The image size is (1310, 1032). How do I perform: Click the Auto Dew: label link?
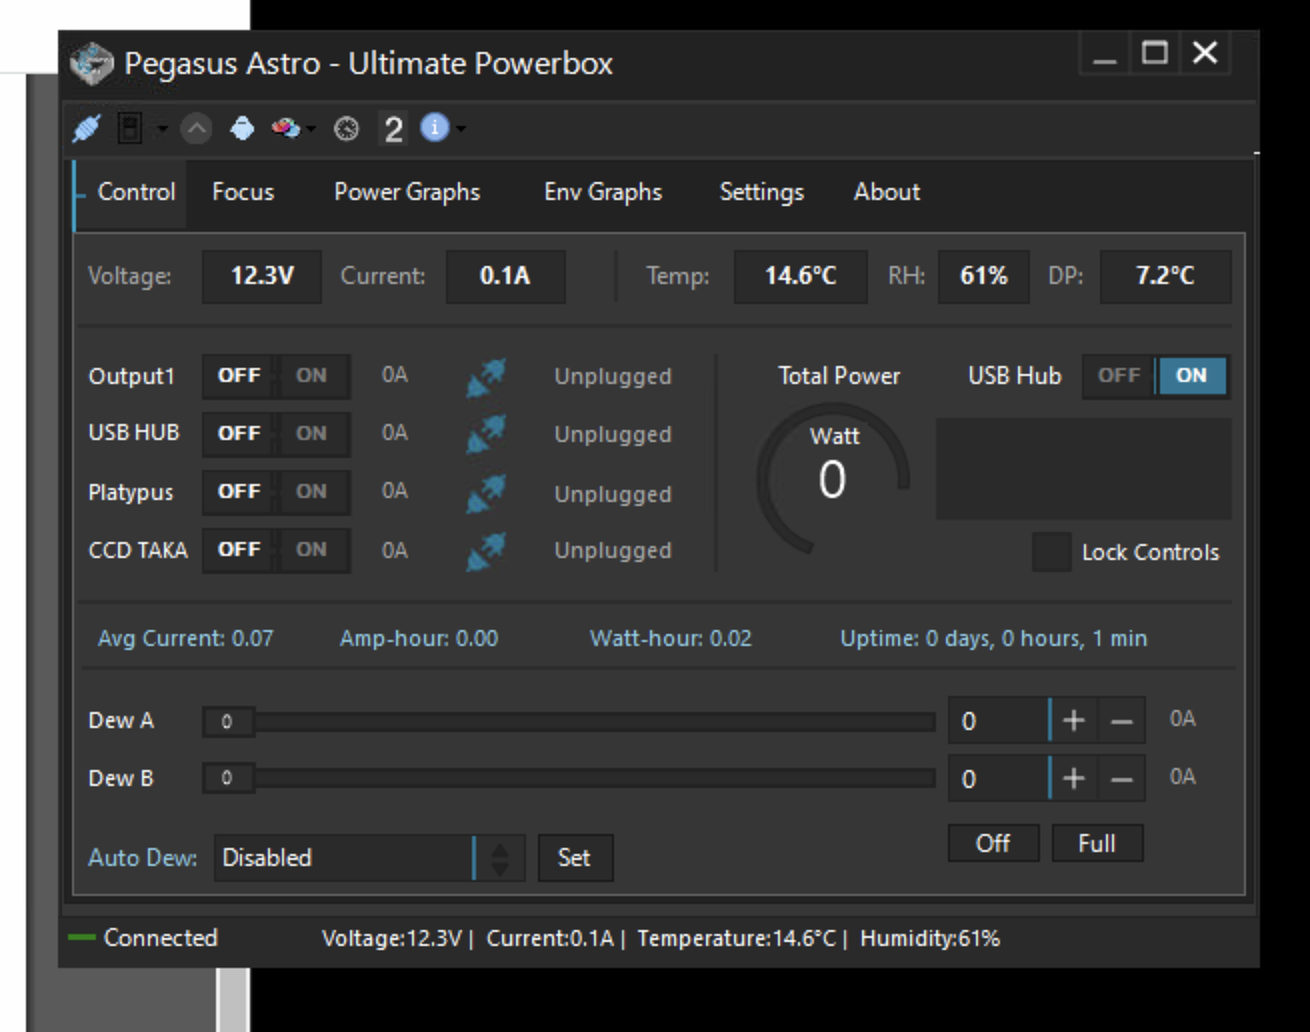coord(143,858)
